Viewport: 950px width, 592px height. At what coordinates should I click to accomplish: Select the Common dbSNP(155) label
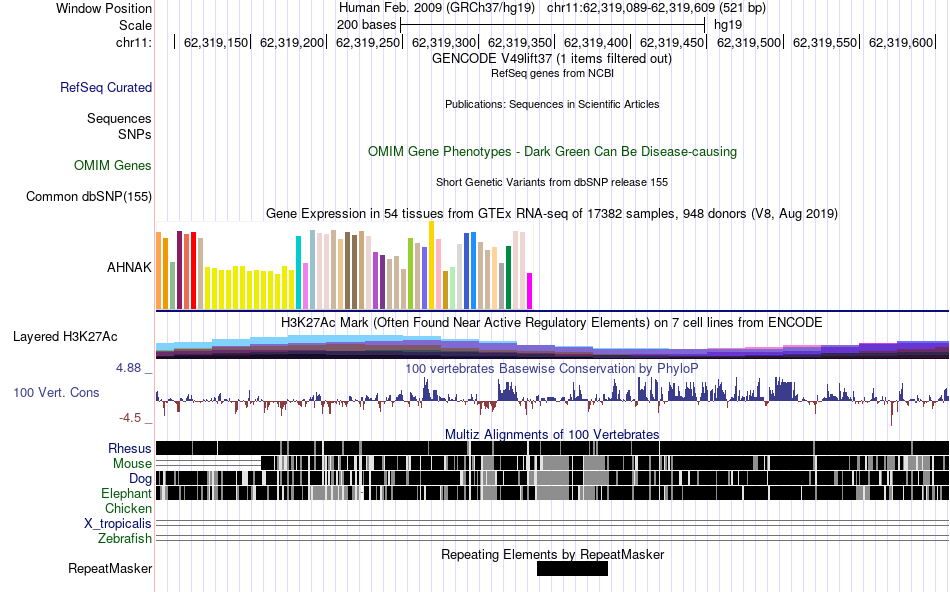pos(88,196)
